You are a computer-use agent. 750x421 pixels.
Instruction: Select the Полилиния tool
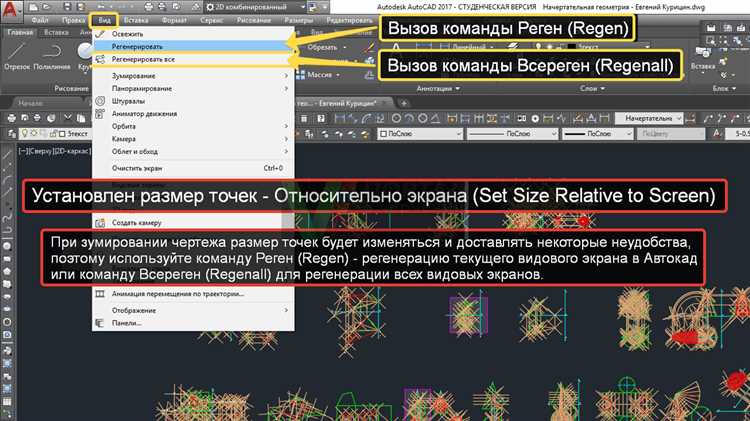pos(52,56)
